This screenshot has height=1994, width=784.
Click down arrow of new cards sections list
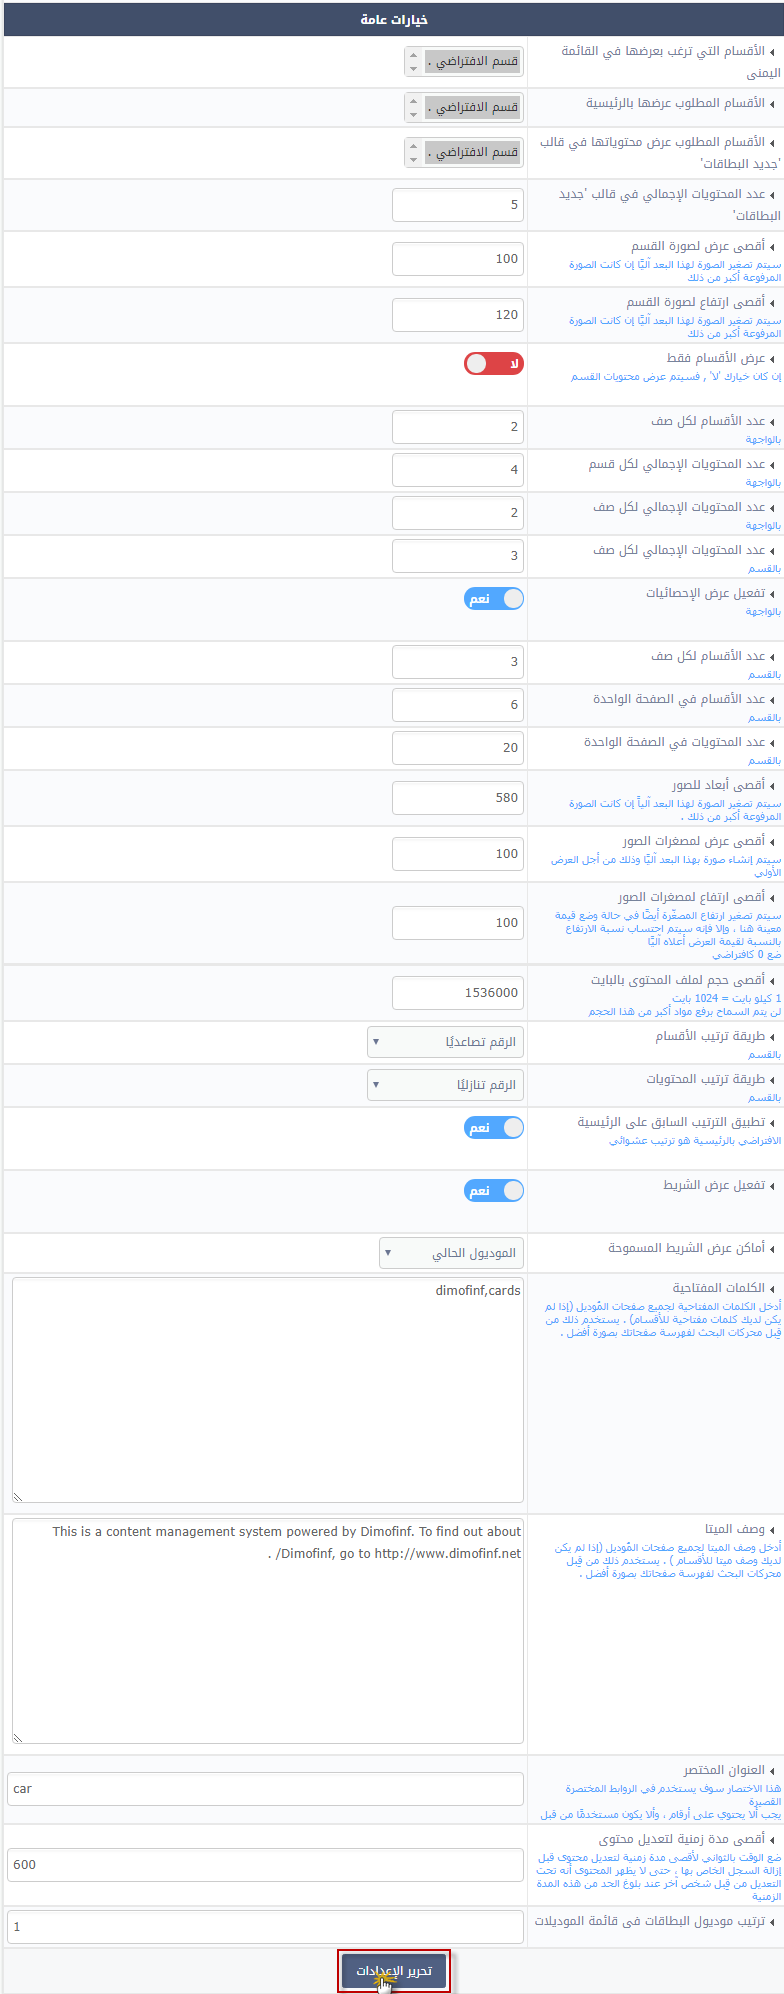tap(414, 159)
